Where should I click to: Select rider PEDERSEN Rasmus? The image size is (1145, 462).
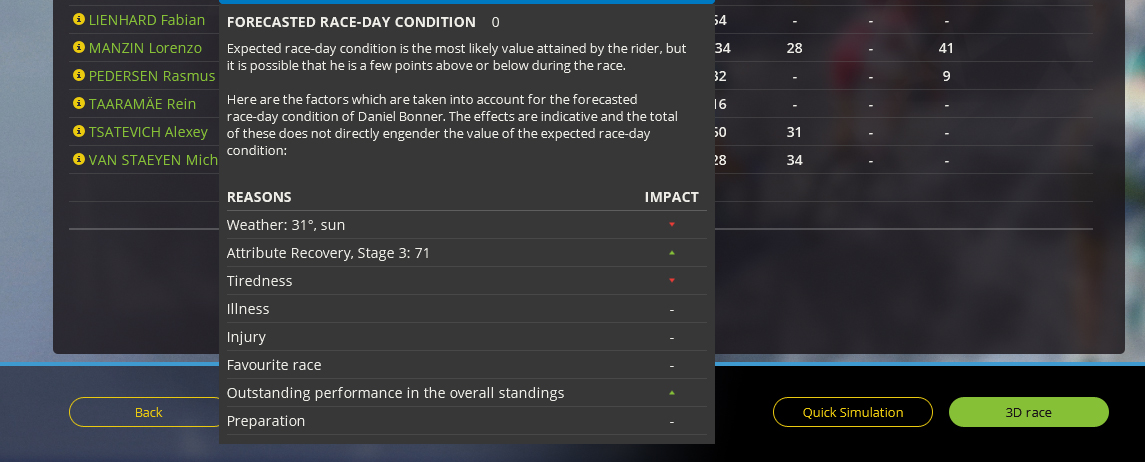point(151,76)
